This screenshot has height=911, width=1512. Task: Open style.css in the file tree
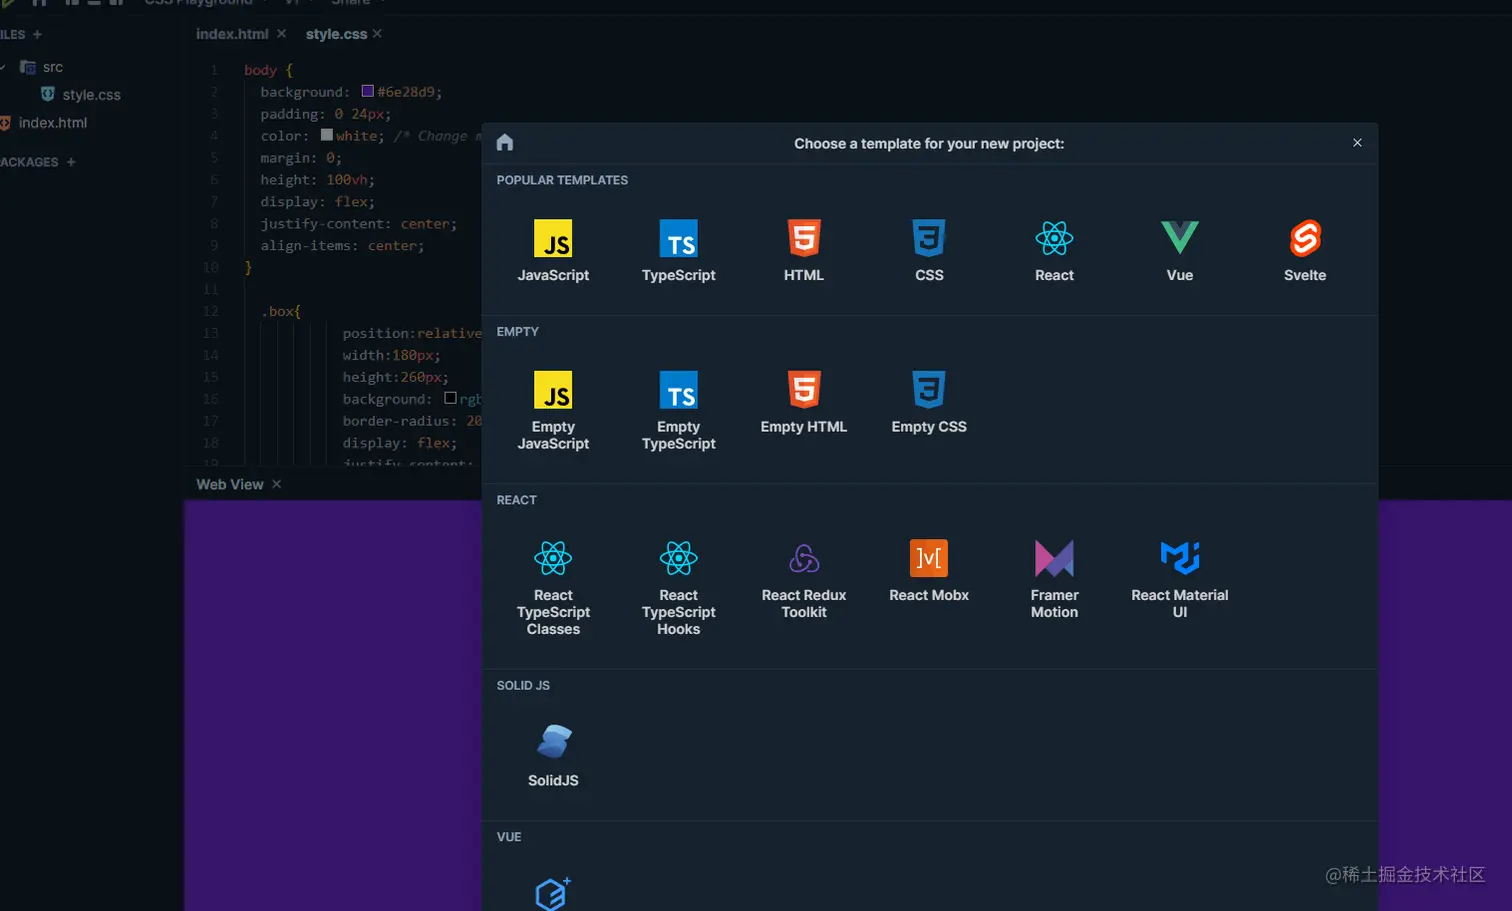91,95
